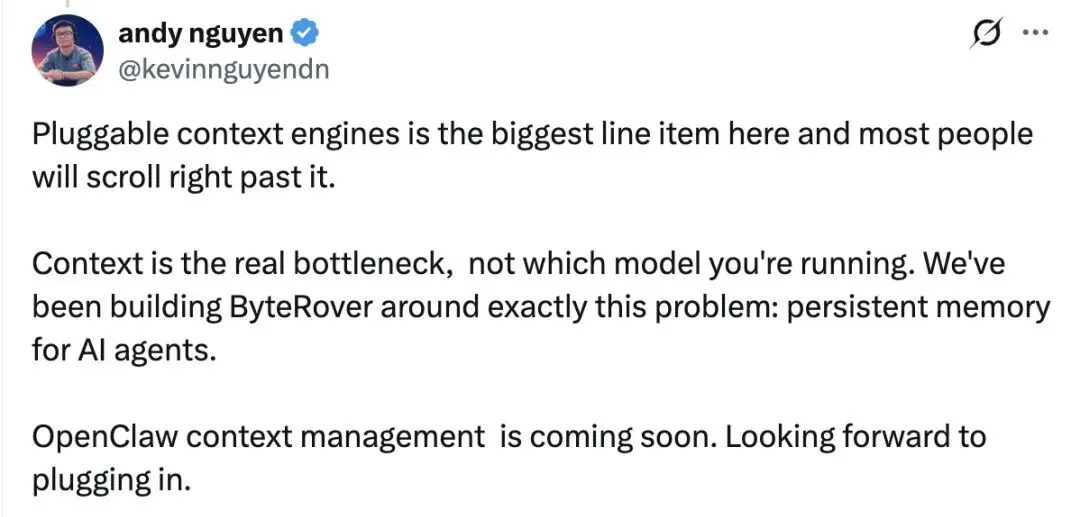Open the andy nguyen display name link

tap(200, 32)
